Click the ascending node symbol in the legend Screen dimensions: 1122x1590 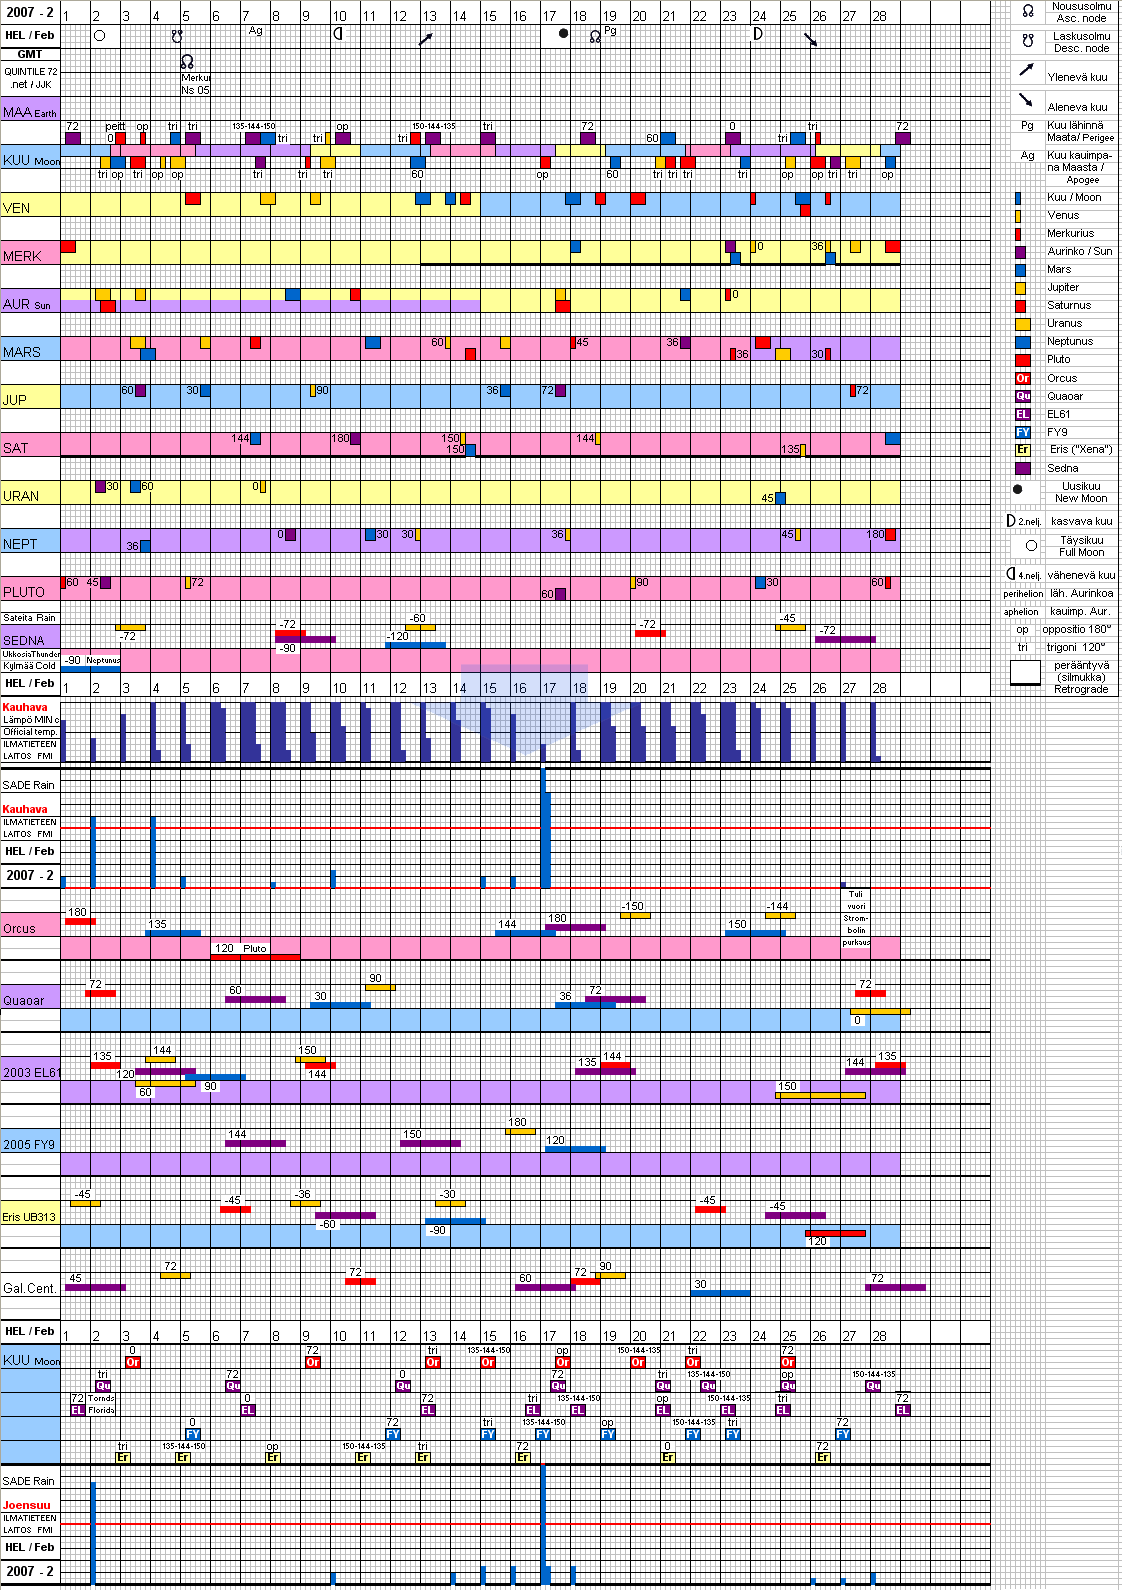pos(1027,12)
